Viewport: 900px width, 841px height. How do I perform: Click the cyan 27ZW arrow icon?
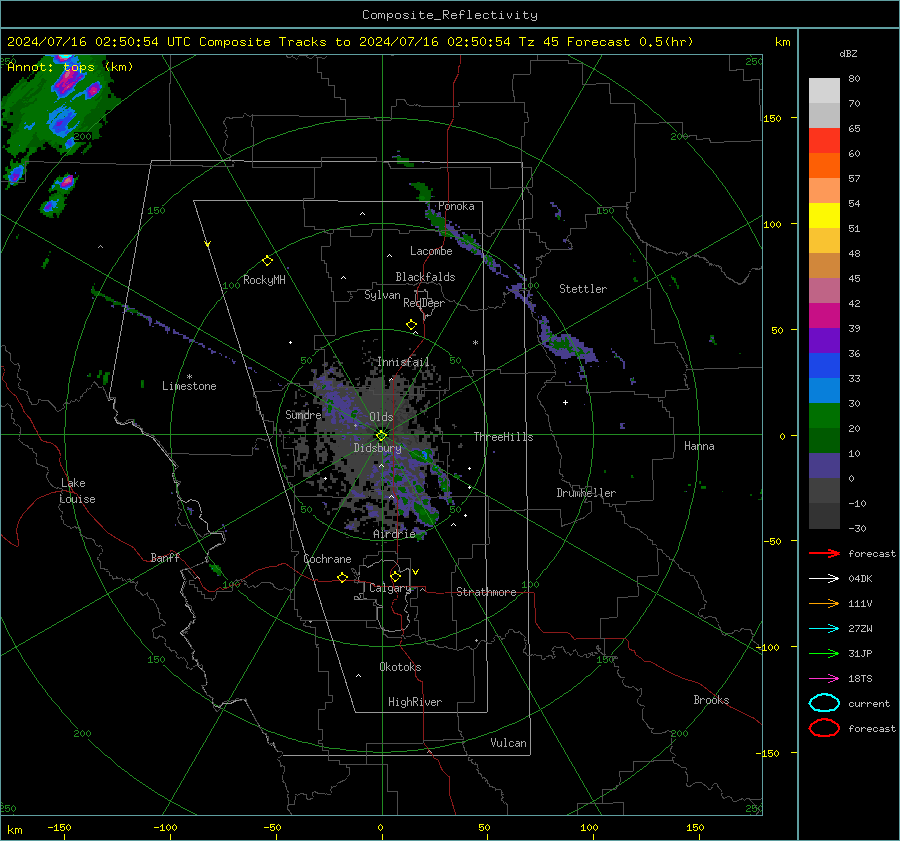coord(824,629)
